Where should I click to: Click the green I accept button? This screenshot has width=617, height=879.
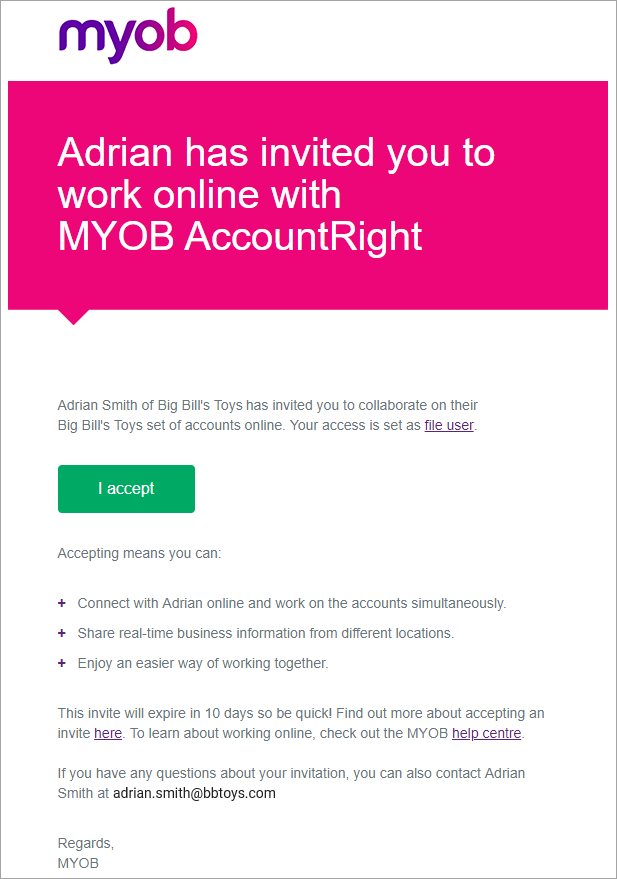pos(126,489)
